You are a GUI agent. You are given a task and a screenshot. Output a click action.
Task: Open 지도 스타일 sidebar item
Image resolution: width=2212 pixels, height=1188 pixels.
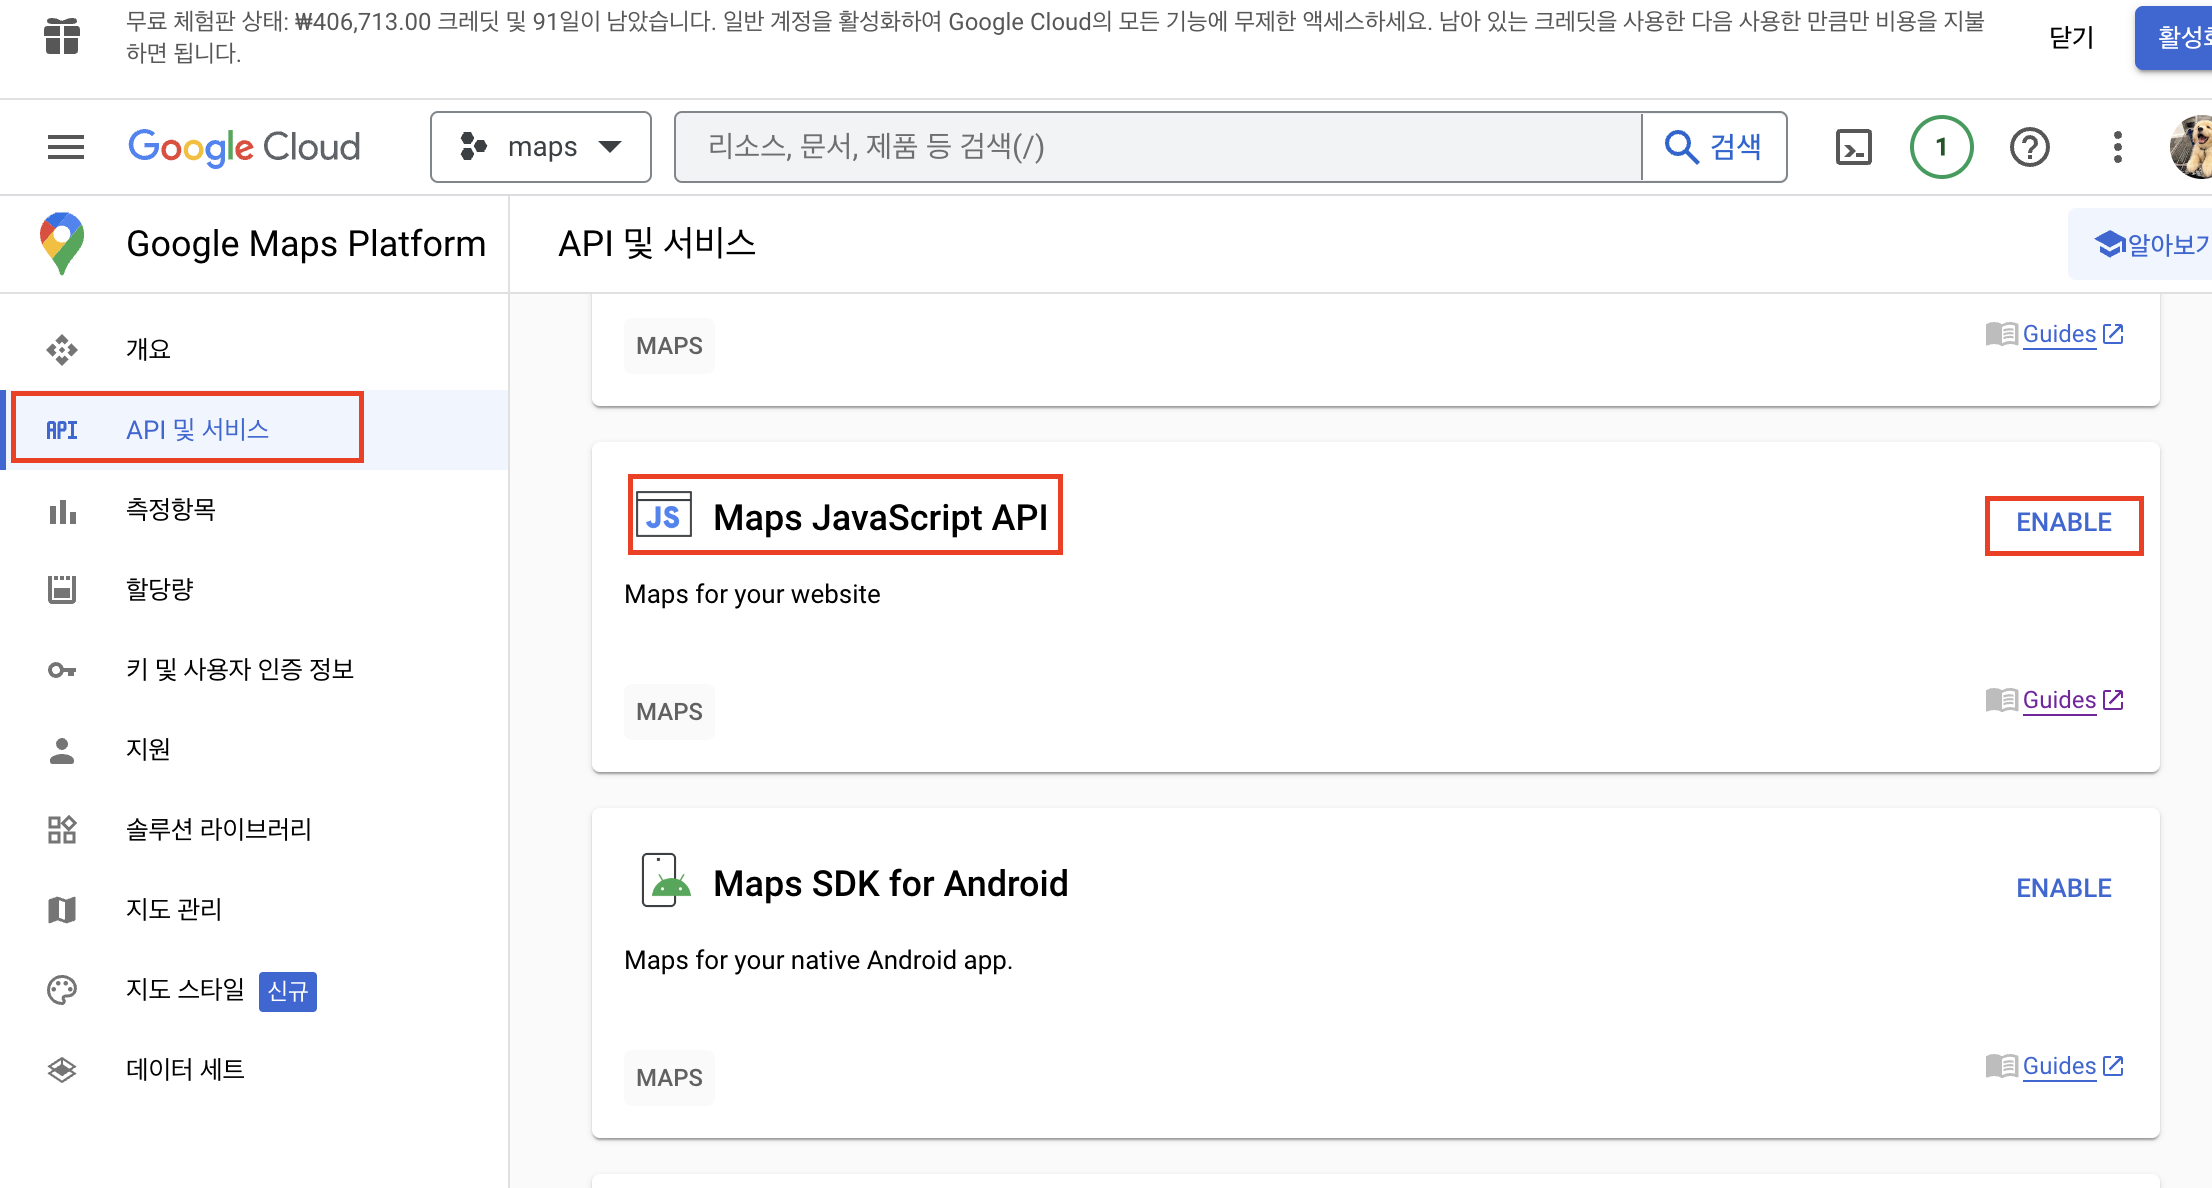[x=185, y=989]
